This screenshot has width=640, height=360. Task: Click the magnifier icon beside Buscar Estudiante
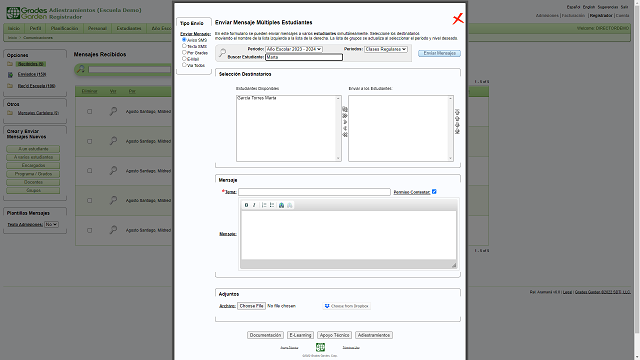(222, 53)
